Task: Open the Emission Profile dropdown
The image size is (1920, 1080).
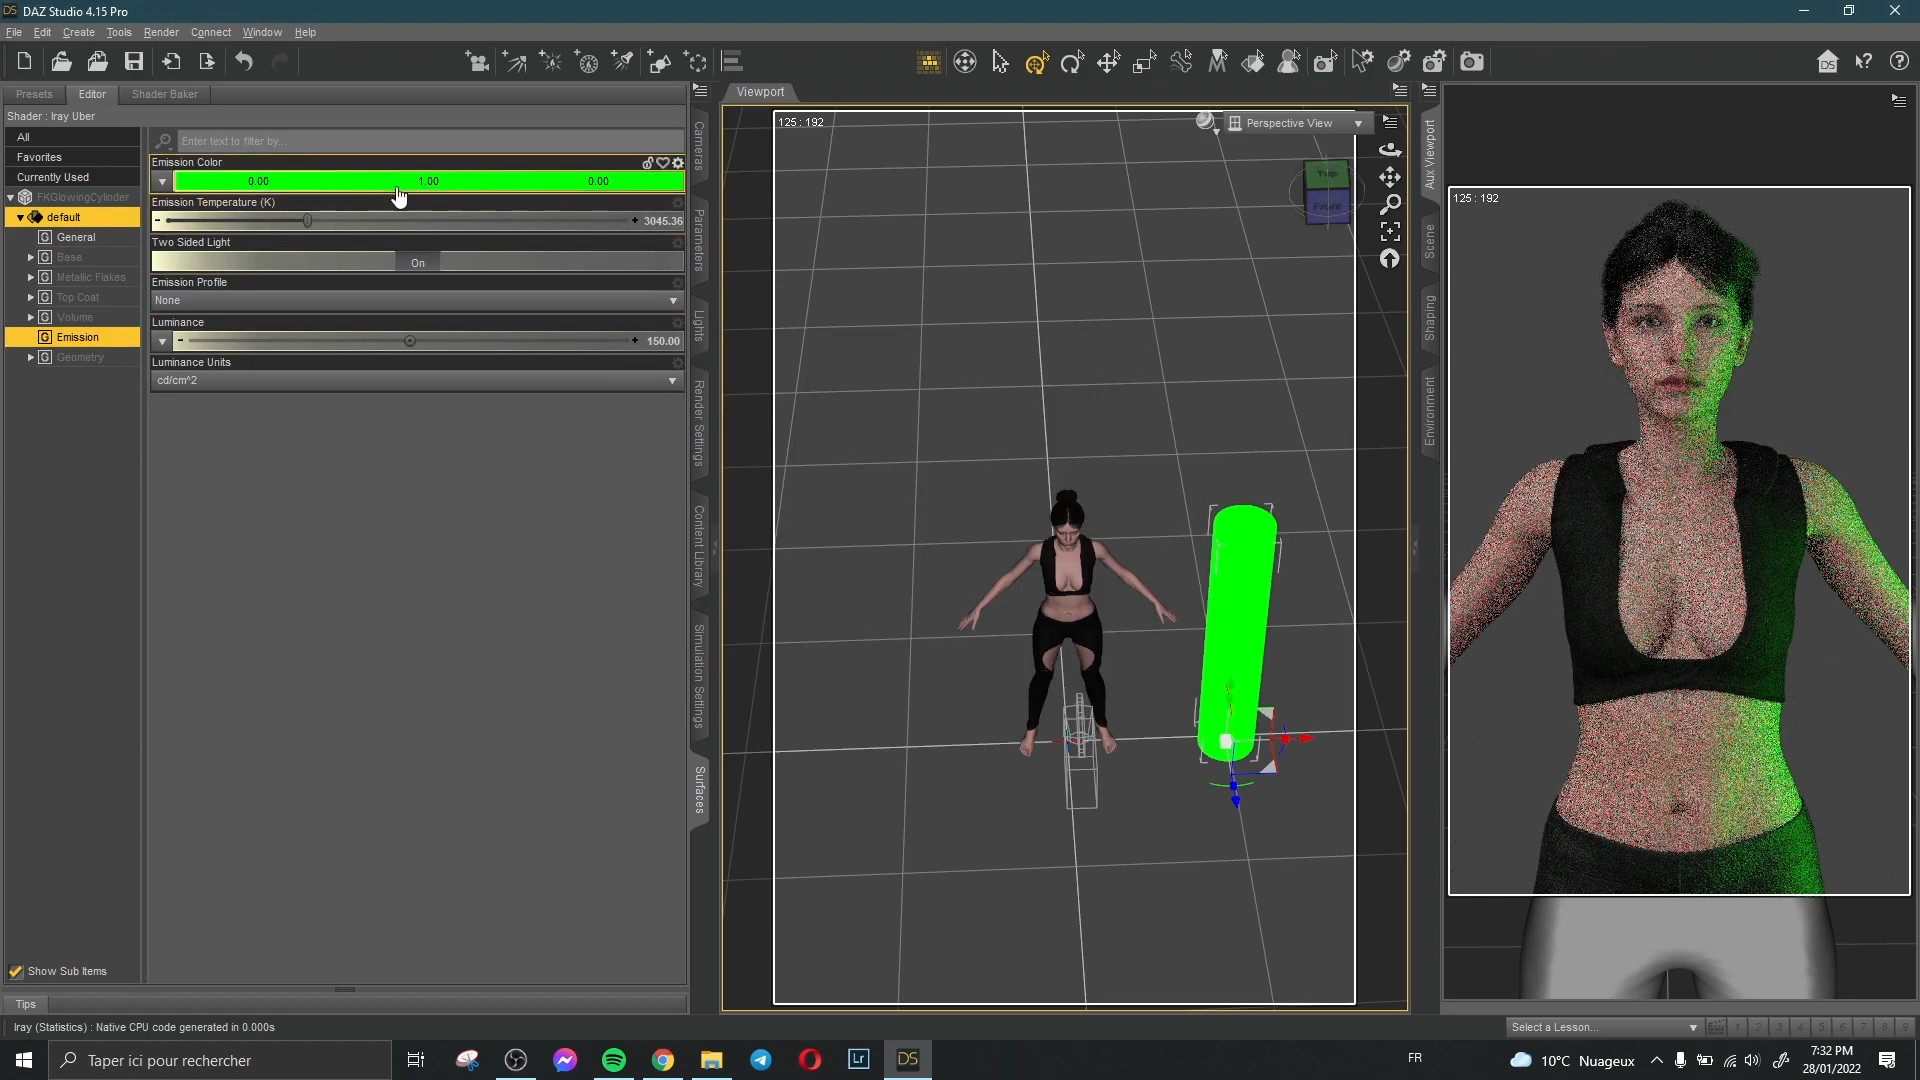Action: tap(417, 300)
